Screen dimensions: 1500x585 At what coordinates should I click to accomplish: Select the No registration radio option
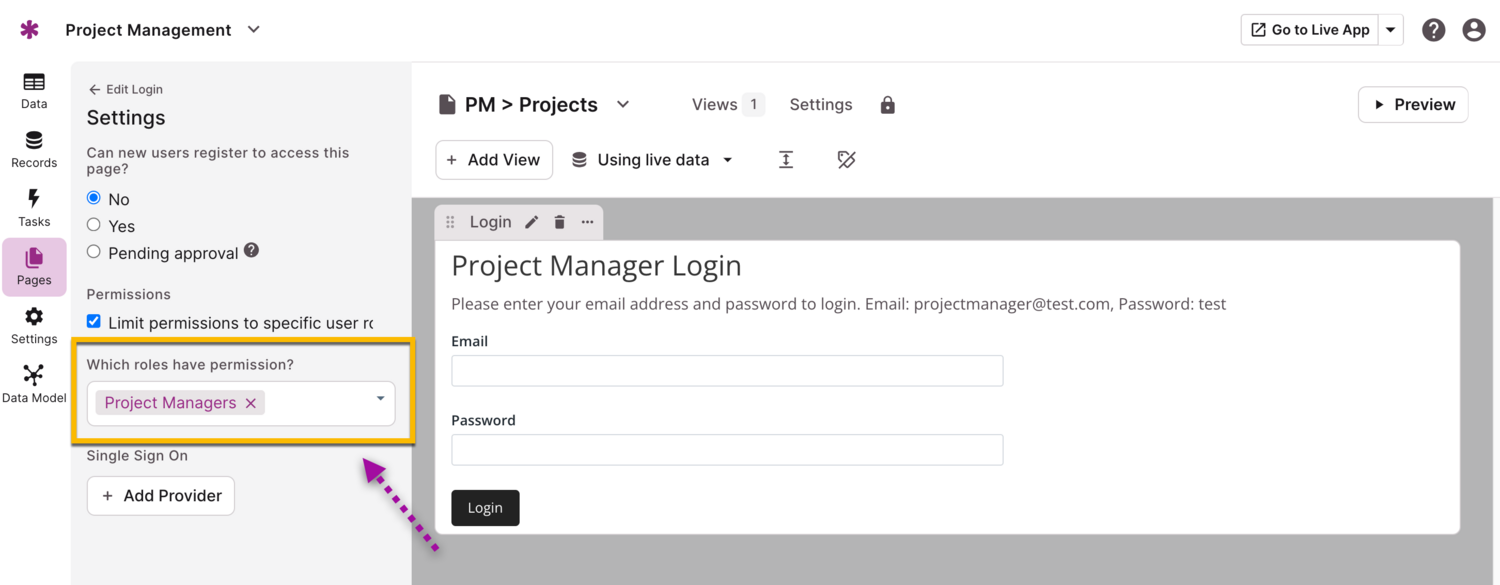[x=94, y=198]
